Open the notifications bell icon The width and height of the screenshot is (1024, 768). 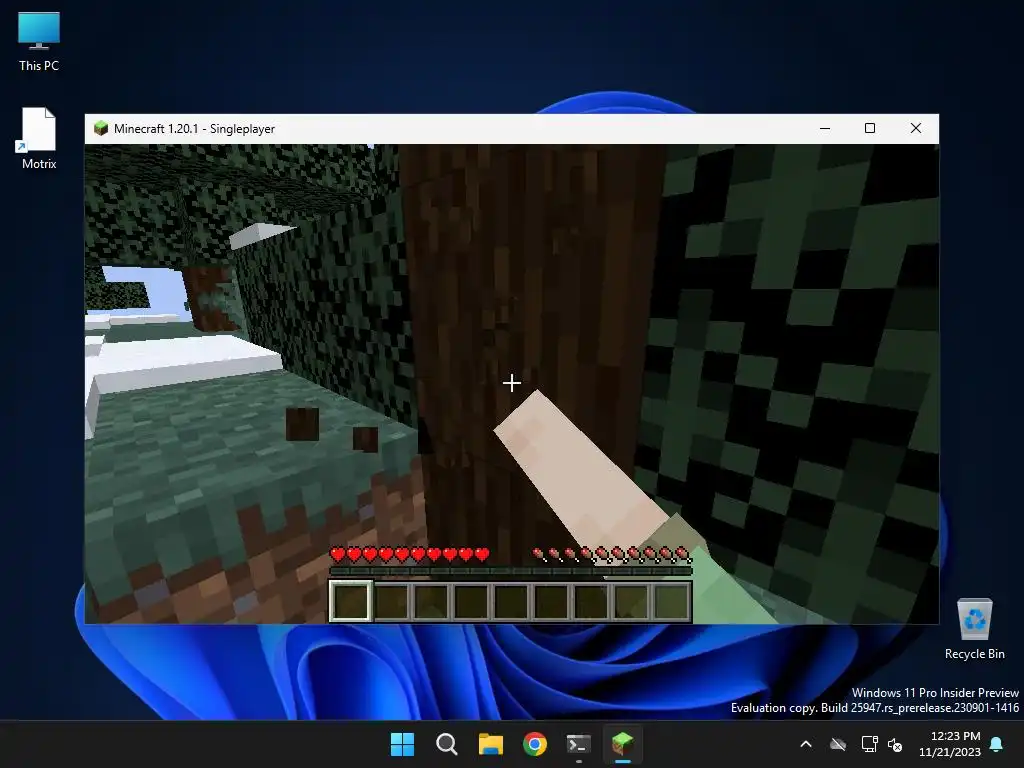pos(997,744)
